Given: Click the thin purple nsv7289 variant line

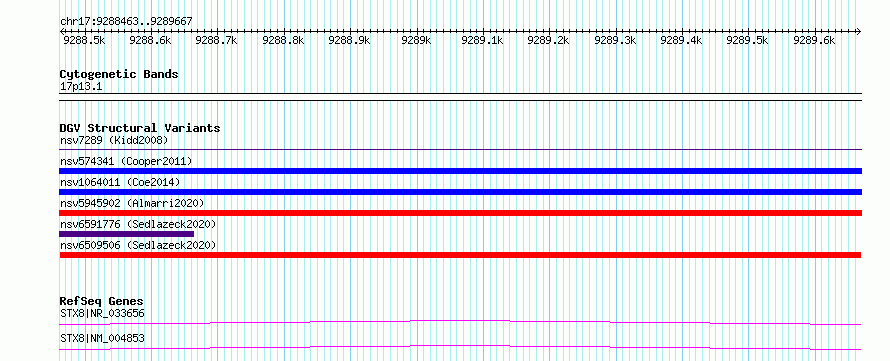Looking at the screenshot, I should pyautogui.click(x=460, y=150).
